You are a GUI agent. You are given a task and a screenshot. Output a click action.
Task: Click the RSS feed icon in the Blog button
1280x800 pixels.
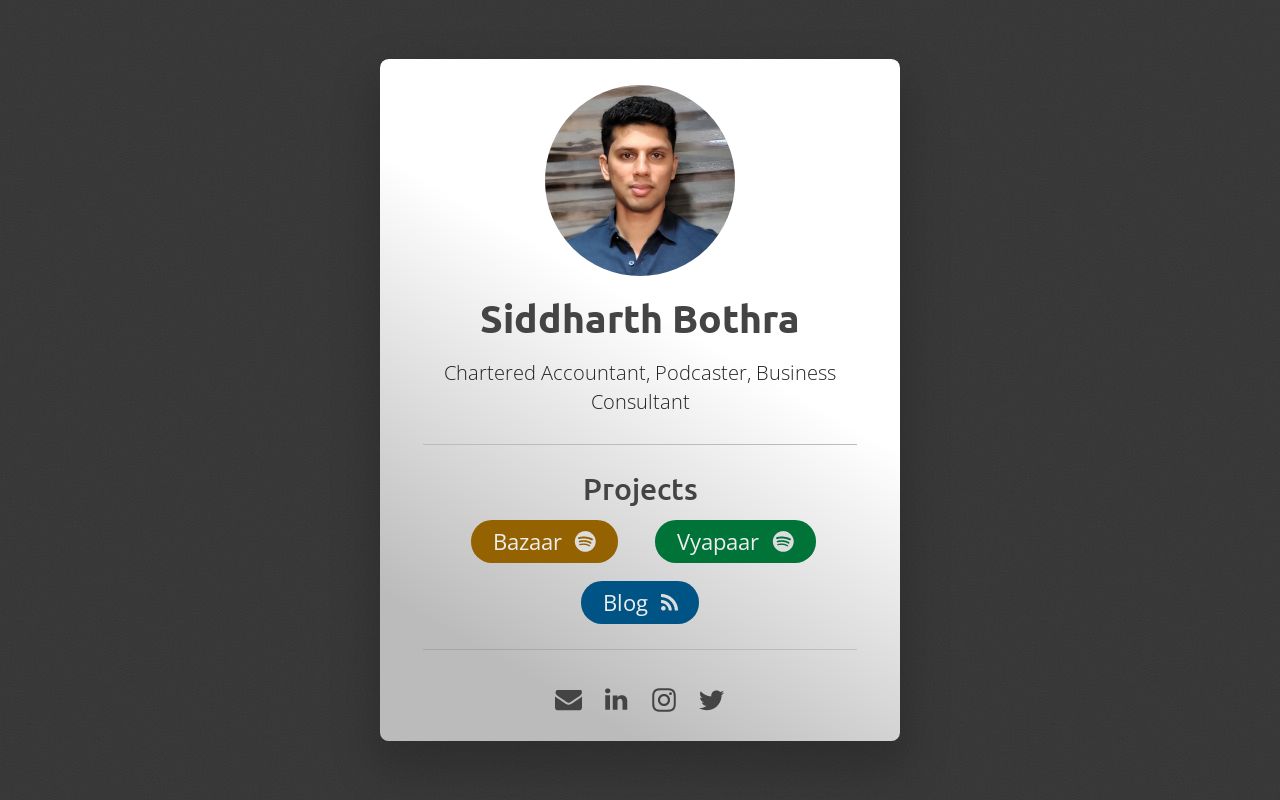coord(668,602)
